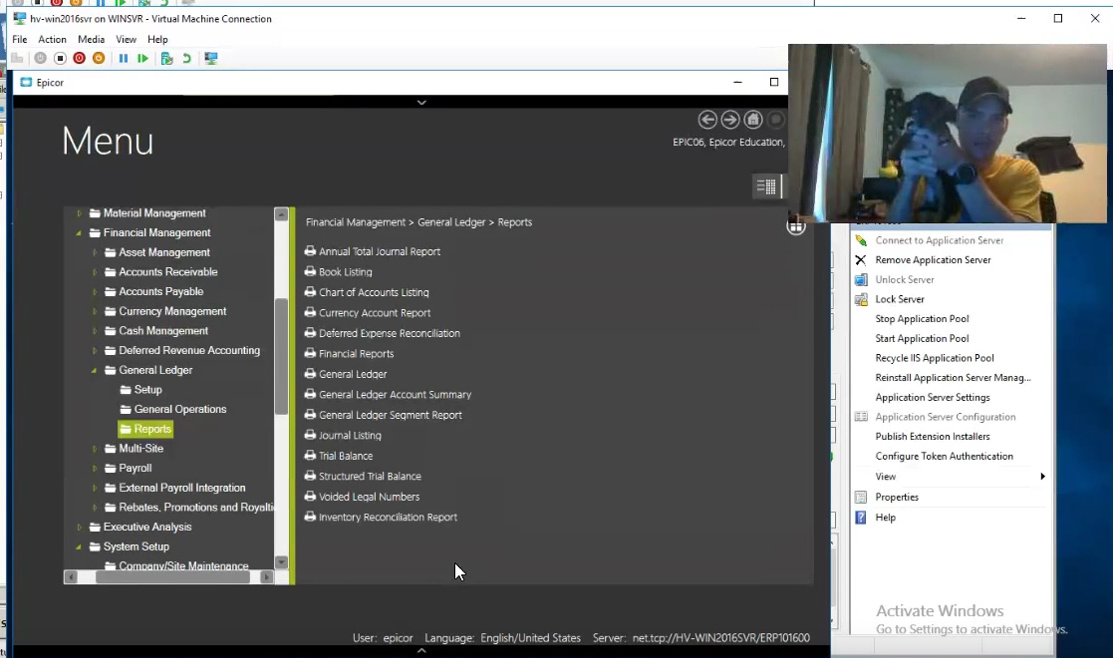Viewport: 1113px width, 658px height.
Task: Click the tree's horizontal scrollbar thumb
Action: (172, 577)
